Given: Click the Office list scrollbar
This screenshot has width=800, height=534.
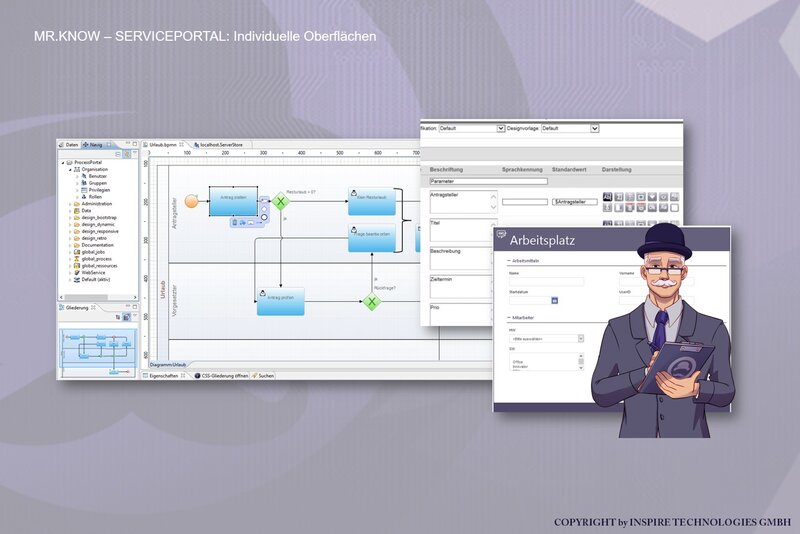Looking at the screenshot, I should (x=581, y=362).
